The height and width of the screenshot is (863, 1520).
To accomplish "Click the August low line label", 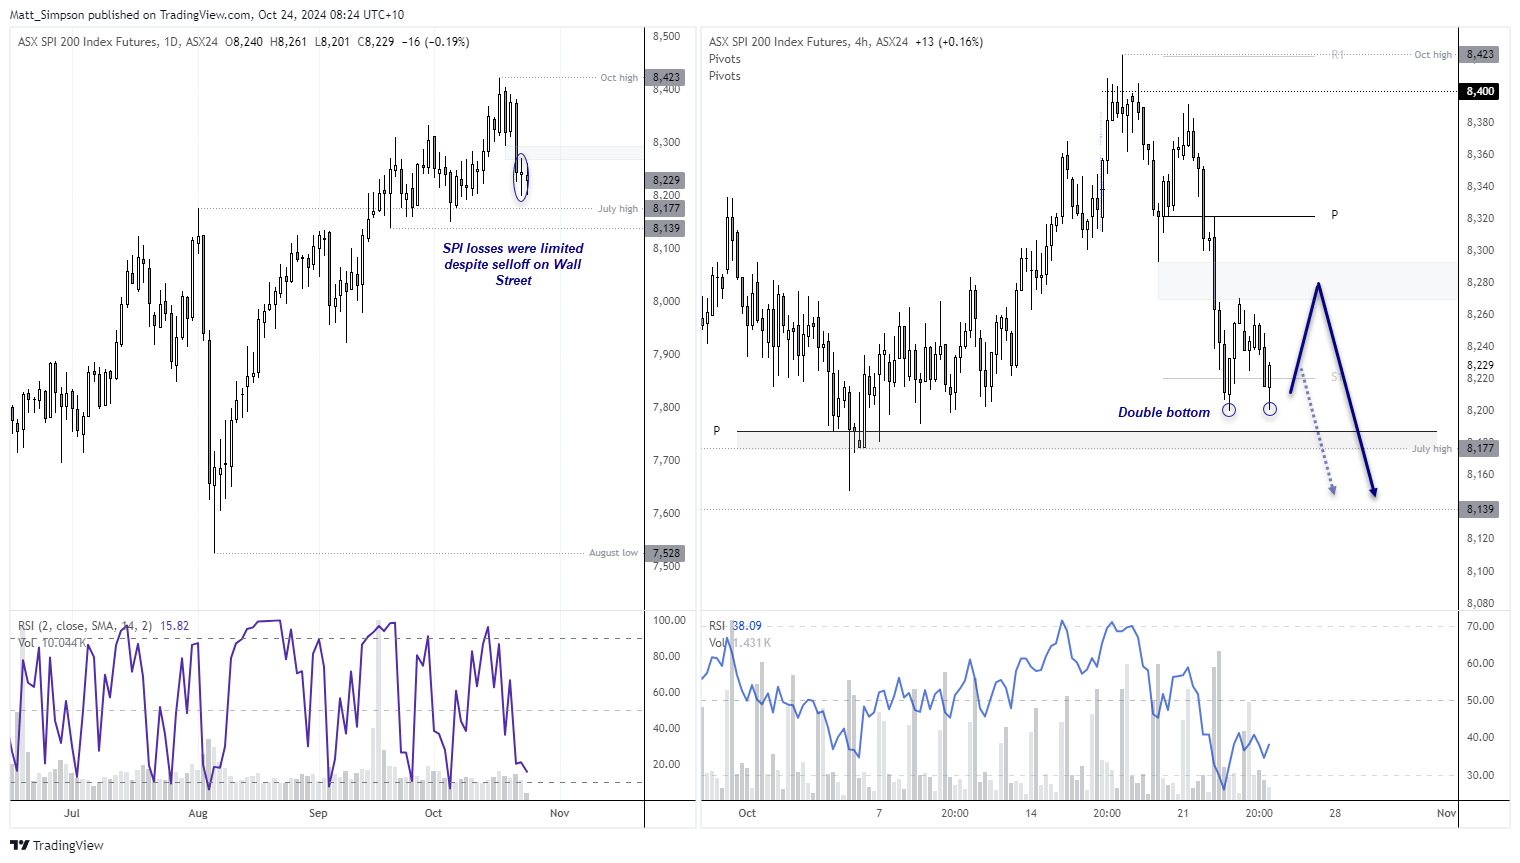I will [613, 553].
